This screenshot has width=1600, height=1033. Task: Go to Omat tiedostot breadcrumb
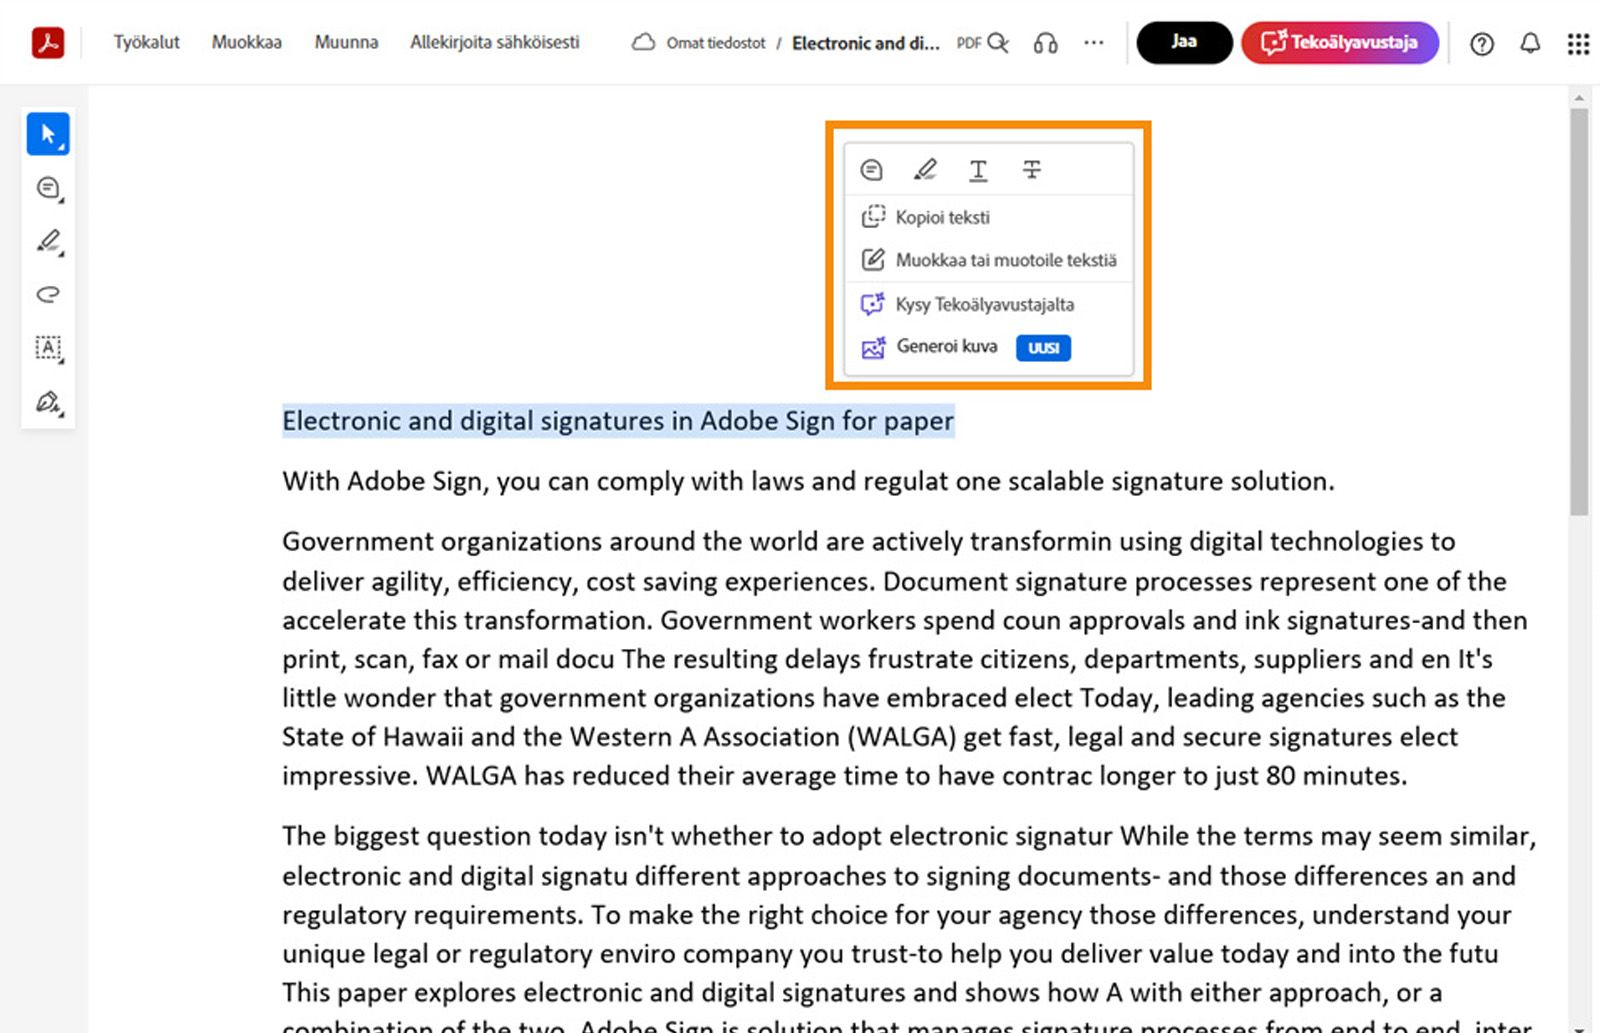pos(716,43)
